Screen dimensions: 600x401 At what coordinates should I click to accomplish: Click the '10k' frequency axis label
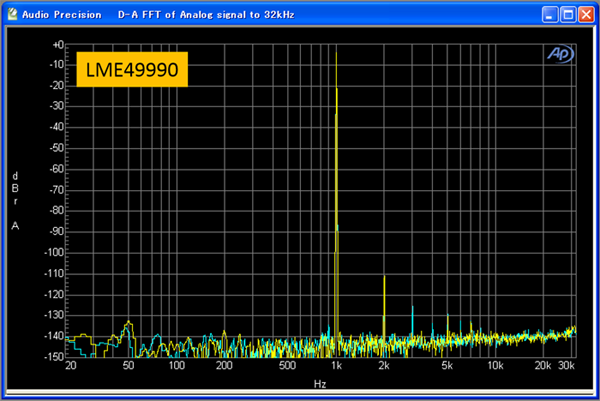pos(495,366)
